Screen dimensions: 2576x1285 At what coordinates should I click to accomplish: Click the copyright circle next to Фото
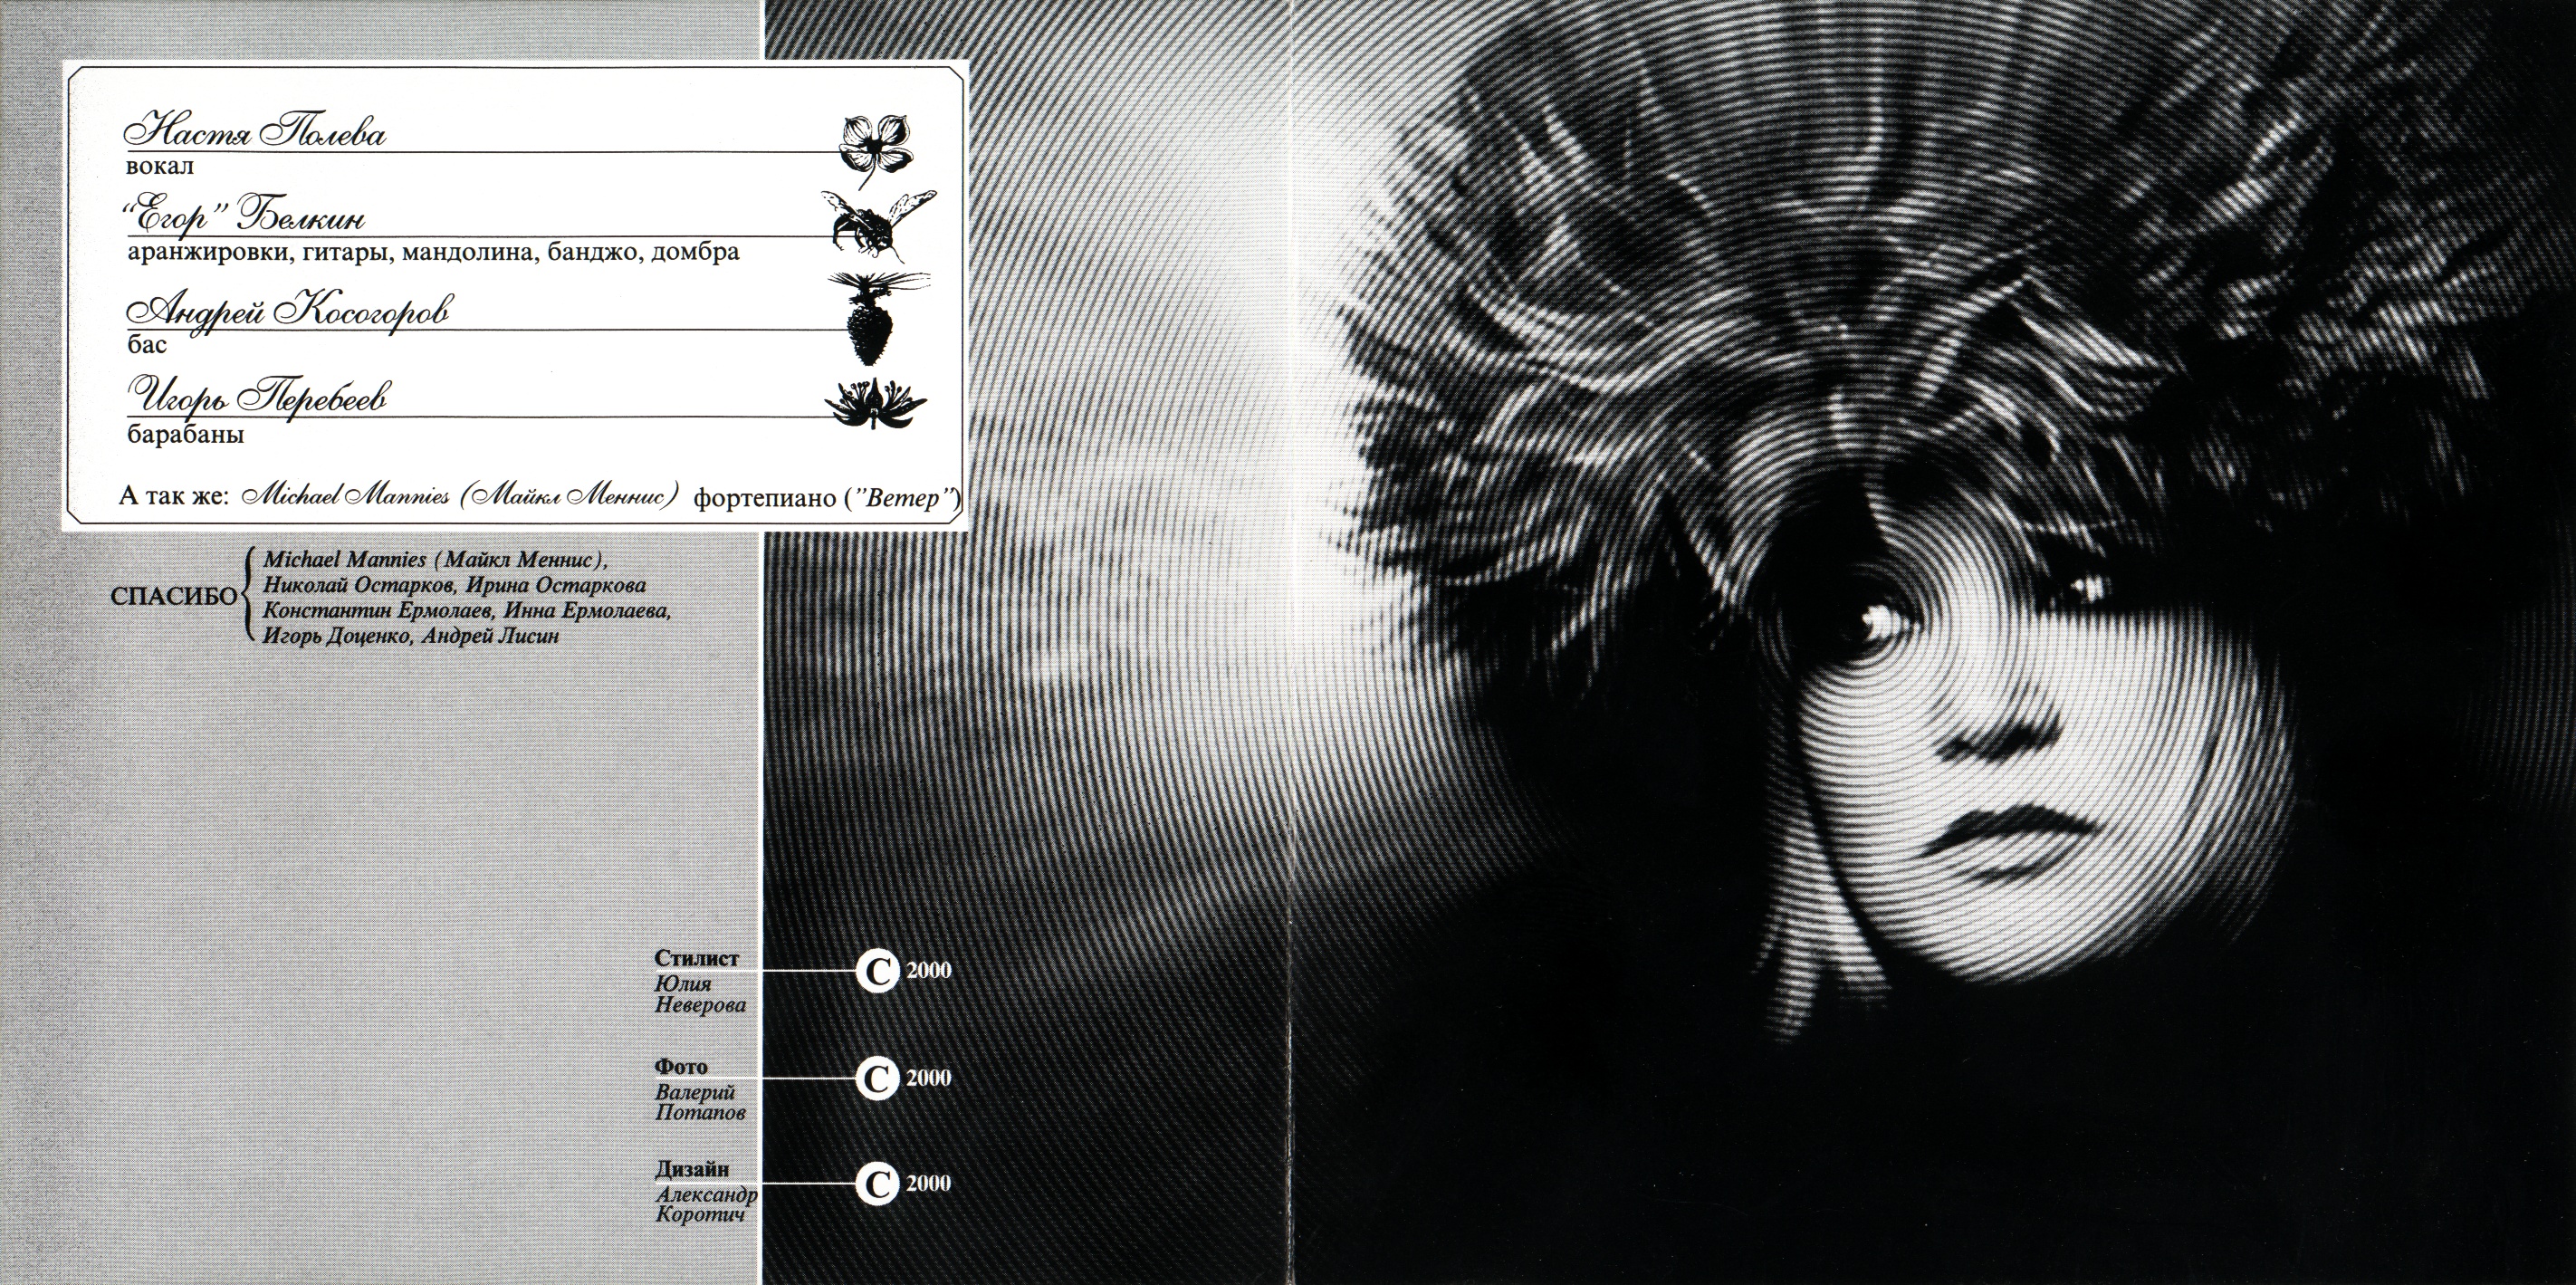pyautogui.click(x=876, y=1079)
